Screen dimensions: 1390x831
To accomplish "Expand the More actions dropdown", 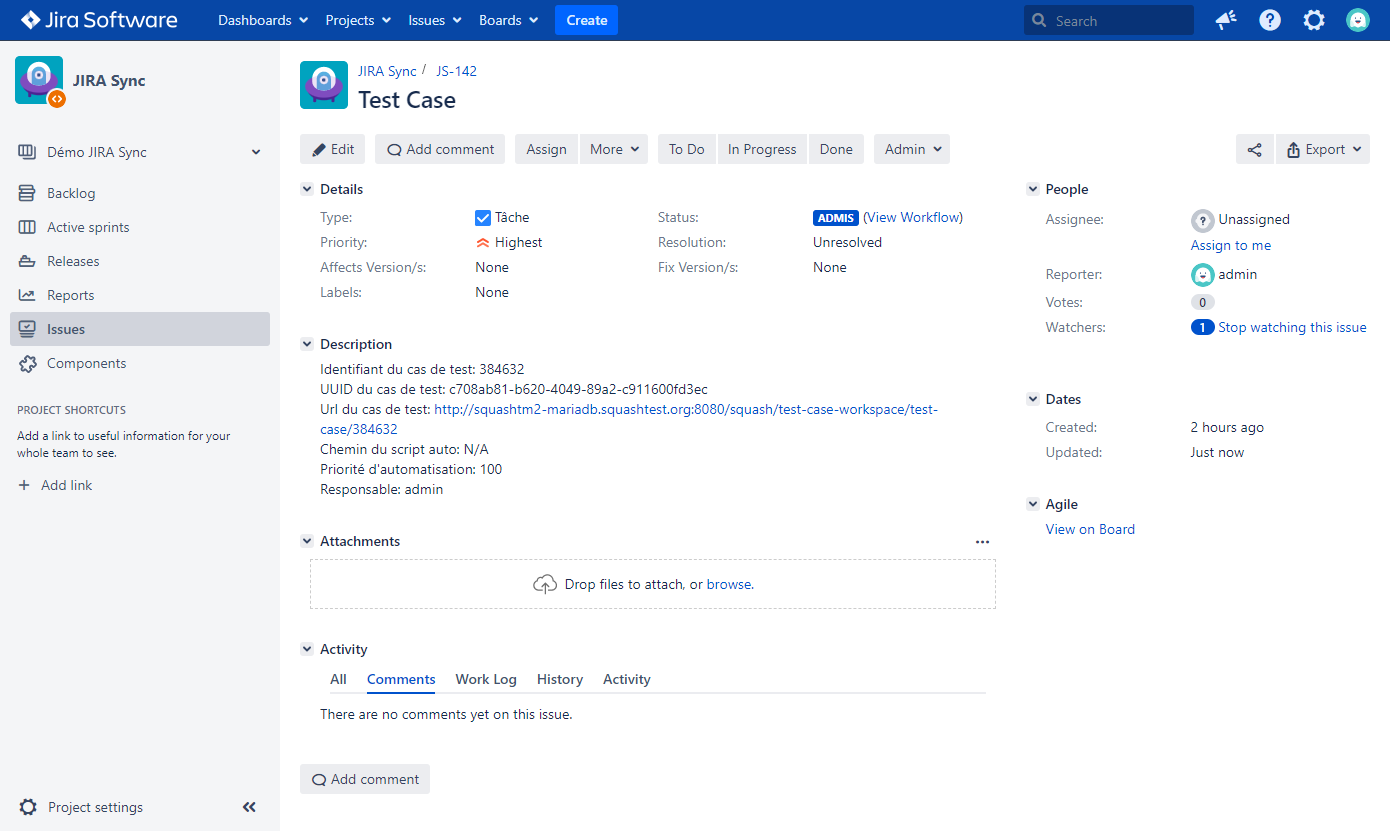I will [614, 148].
